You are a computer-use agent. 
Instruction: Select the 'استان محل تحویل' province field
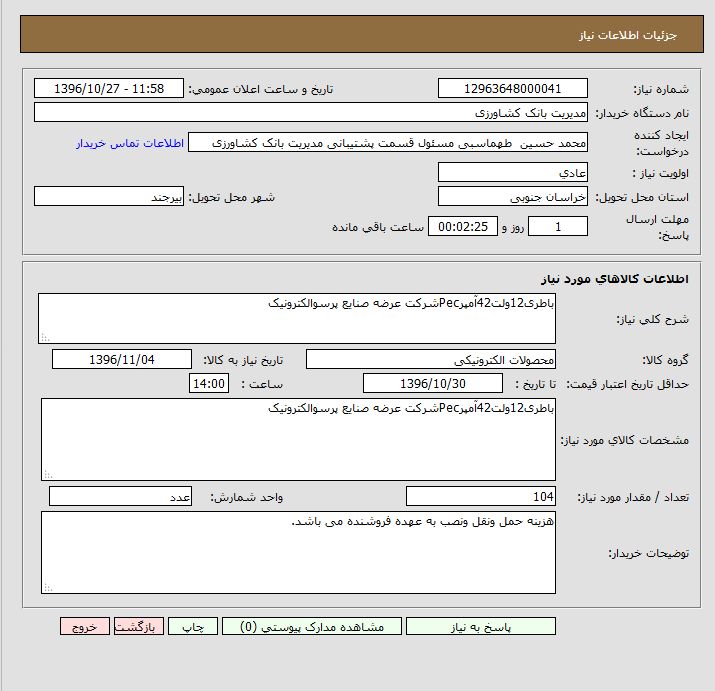[x=513, y=197]
